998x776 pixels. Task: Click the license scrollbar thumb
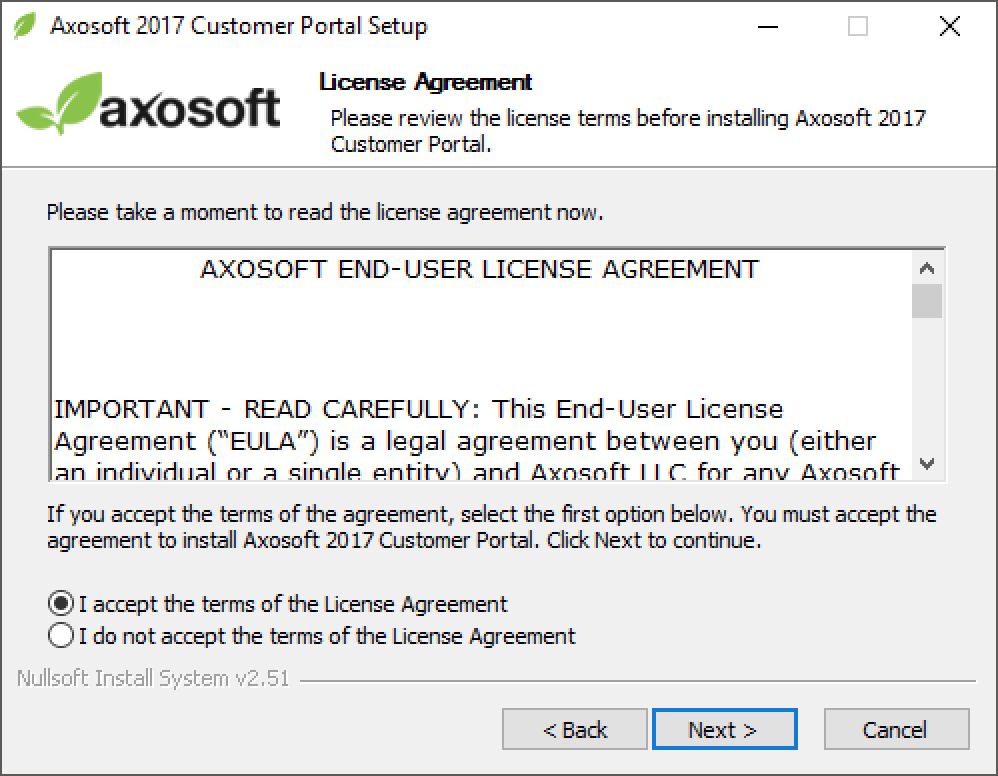[927, 300]
